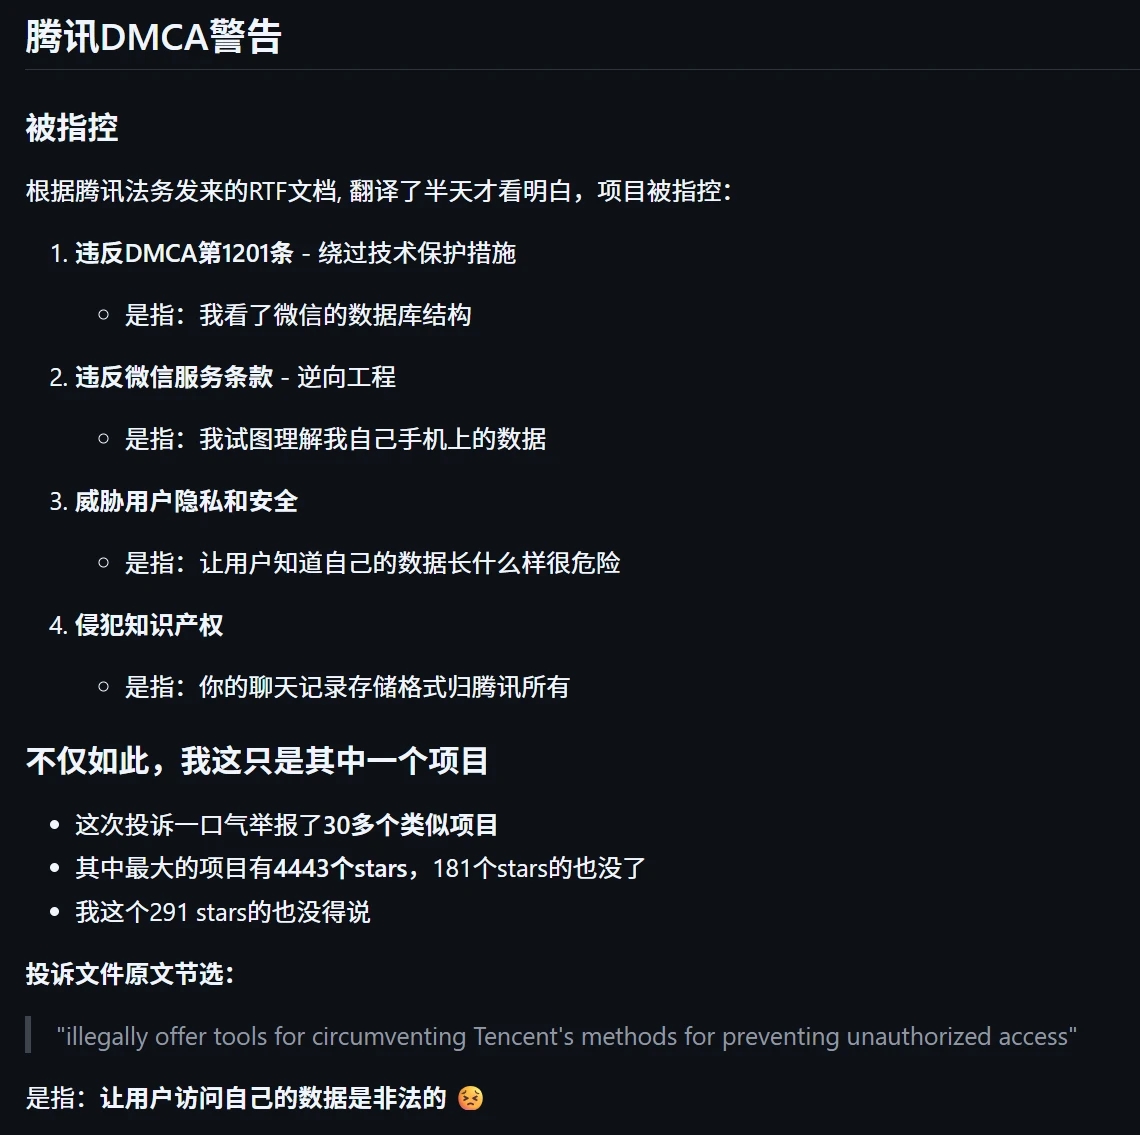Viewport: 1140px width, 1135px height.
Task: Click the heading 不仅如此，我这只是其中一个项目
Action: coord(257,761)
